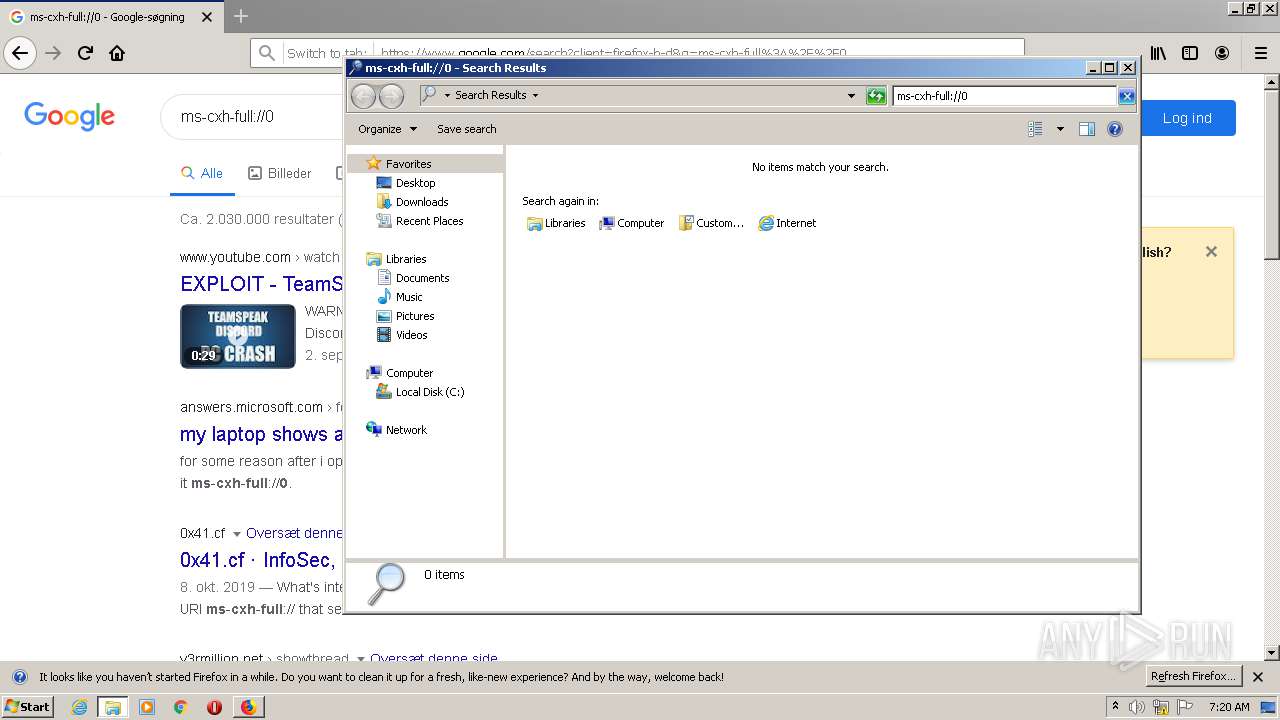Search again in Libraries
Image resolution: width=1280 pixels, height=720 pixels.
556,223
